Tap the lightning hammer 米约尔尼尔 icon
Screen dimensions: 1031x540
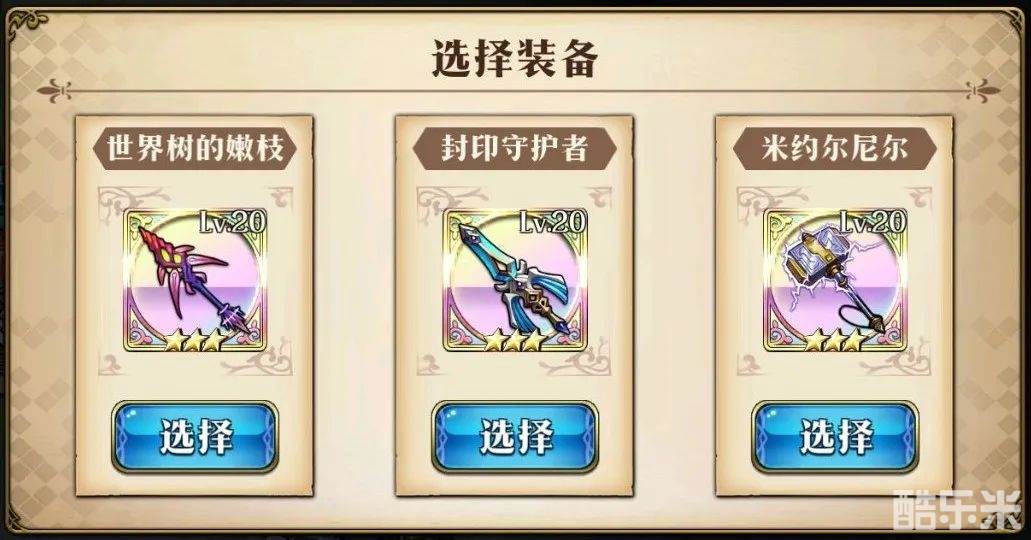tap(836, 282)
